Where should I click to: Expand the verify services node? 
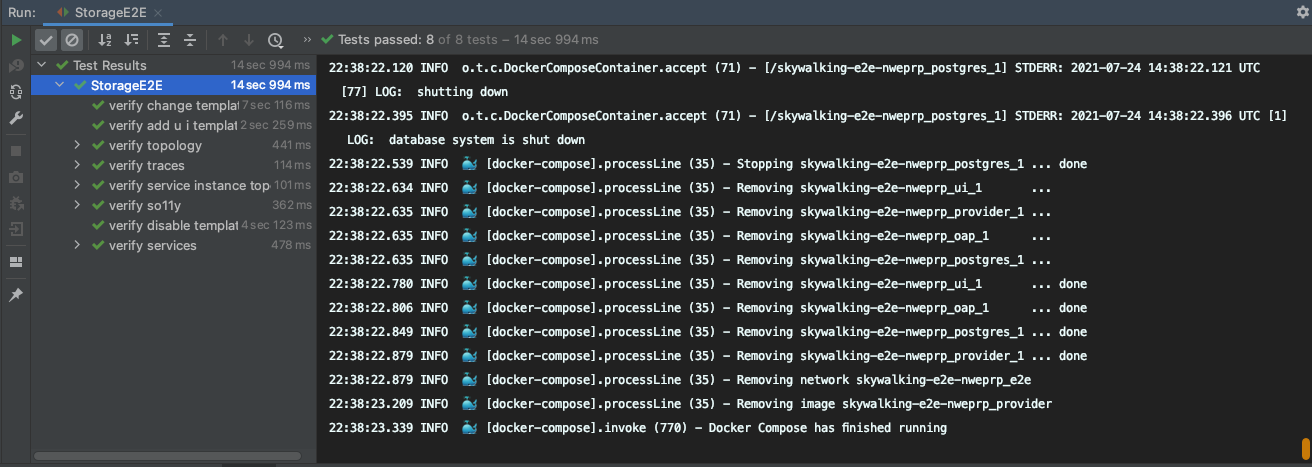pyautogui.click(x=78, y=245)
